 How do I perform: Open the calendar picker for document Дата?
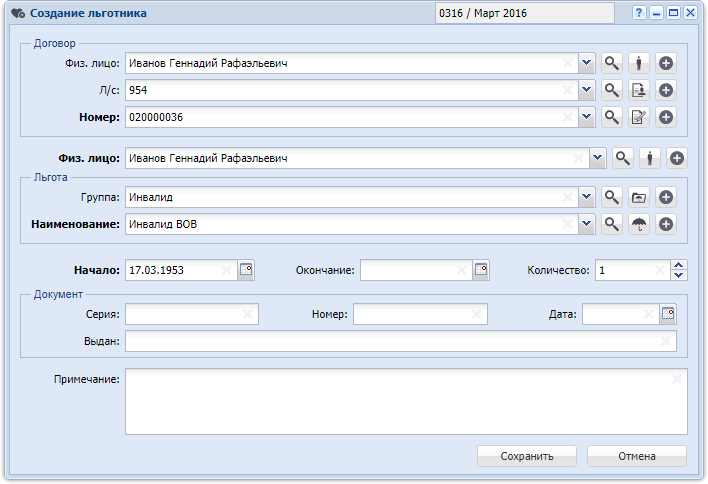click(668, 314)
